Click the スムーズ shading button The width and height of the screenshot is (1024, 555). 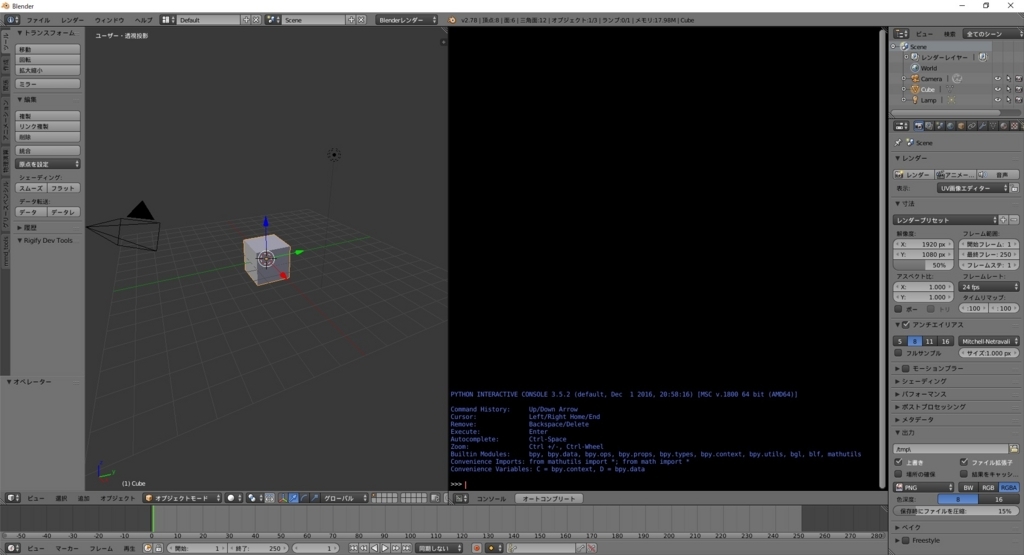(31, 188)
